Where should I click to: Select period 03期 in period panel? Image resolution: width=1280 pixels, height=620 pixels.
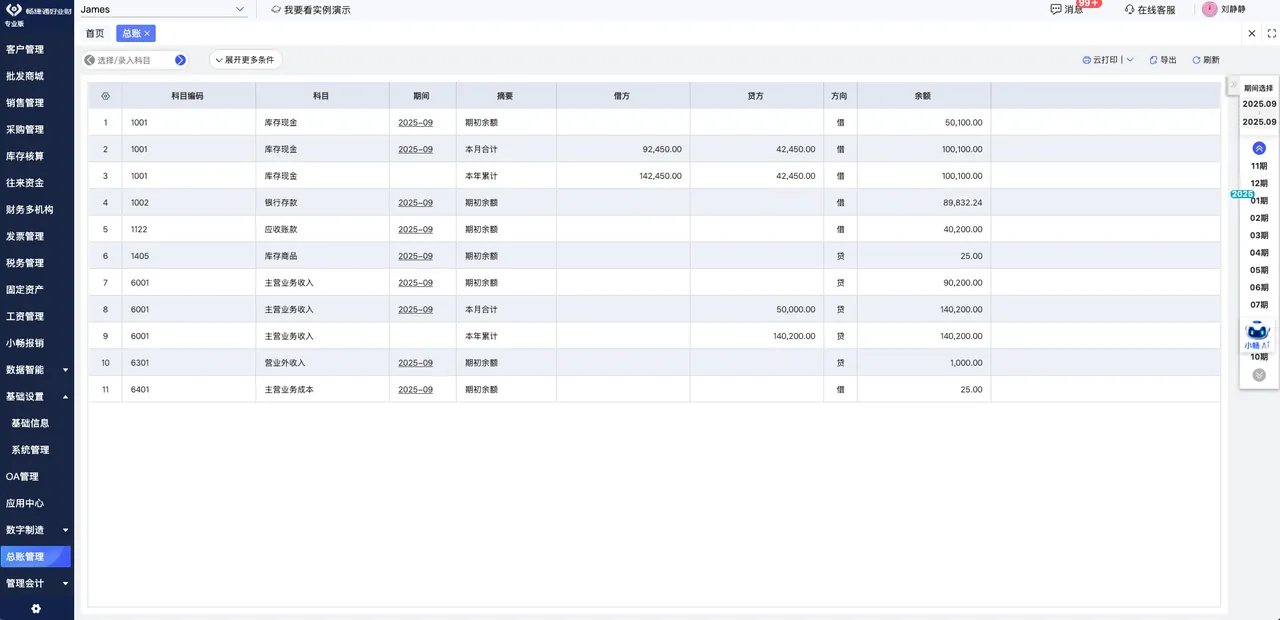(x=1259, y=235)
